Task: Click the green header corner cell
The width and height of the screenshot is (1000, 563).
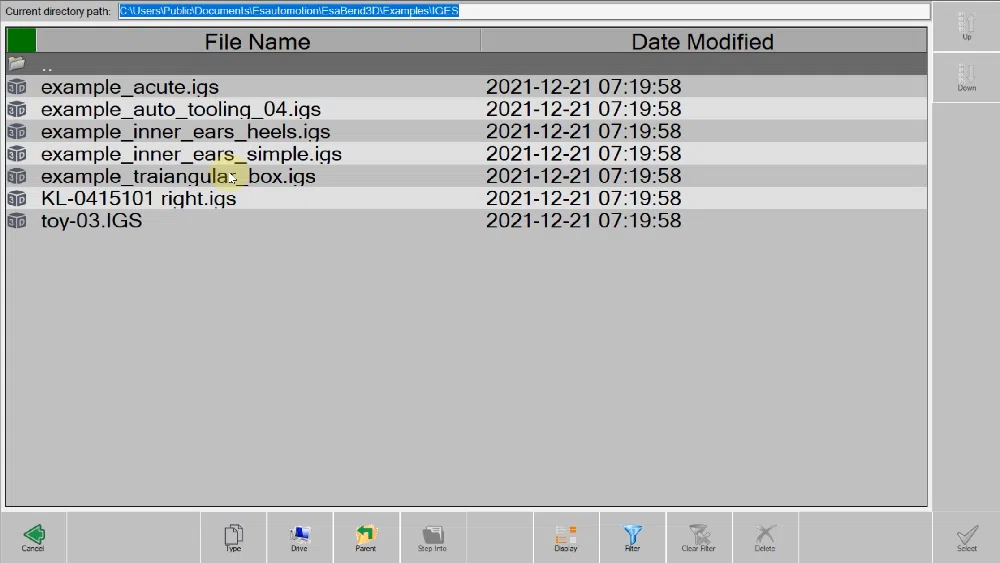Action: tap(22, 41)
